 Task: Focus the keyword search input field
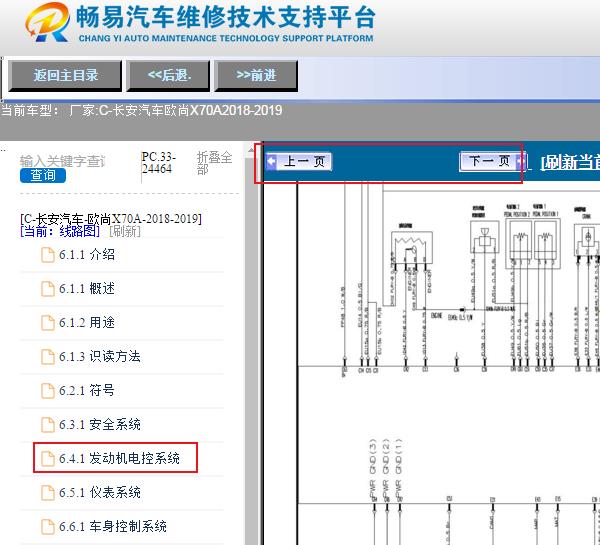click(62, 161)
